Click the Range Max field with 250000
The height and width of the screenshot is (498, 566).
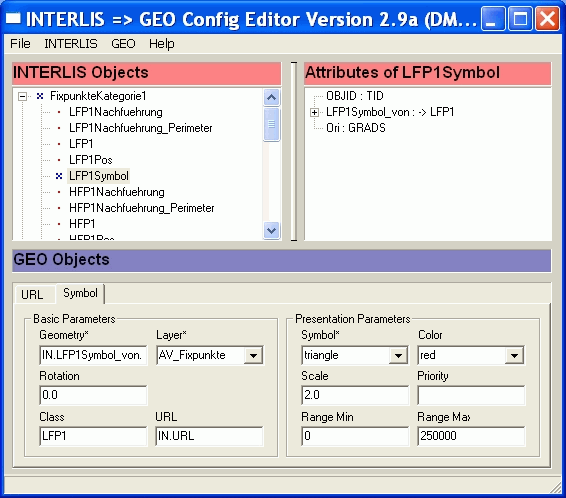(471, 436)
